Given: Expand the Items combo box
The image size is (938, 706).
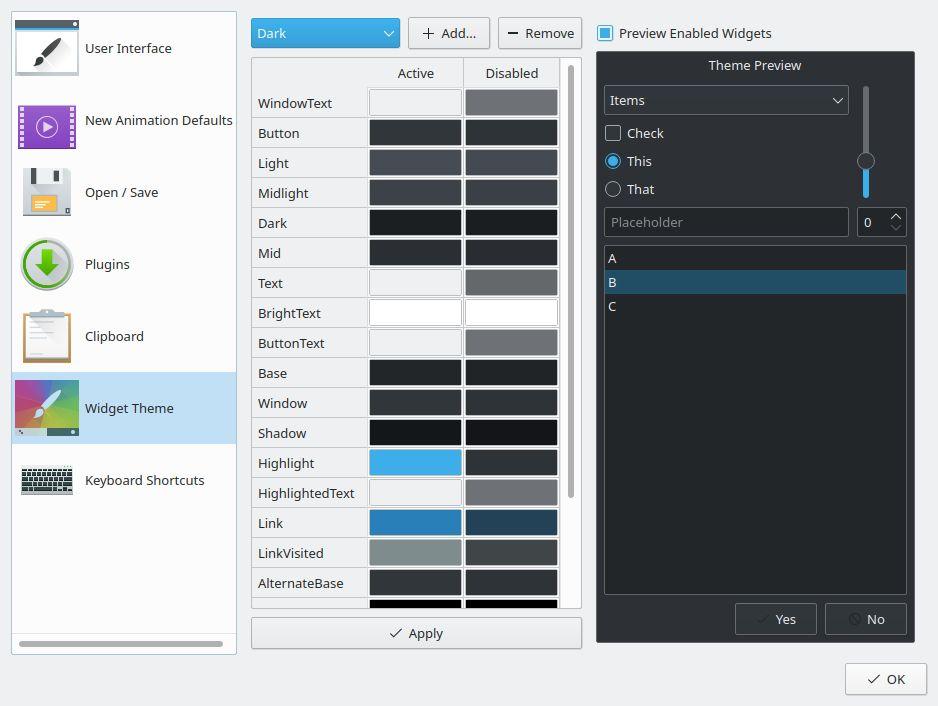Looking at the screenshot, I should (726, 101).
